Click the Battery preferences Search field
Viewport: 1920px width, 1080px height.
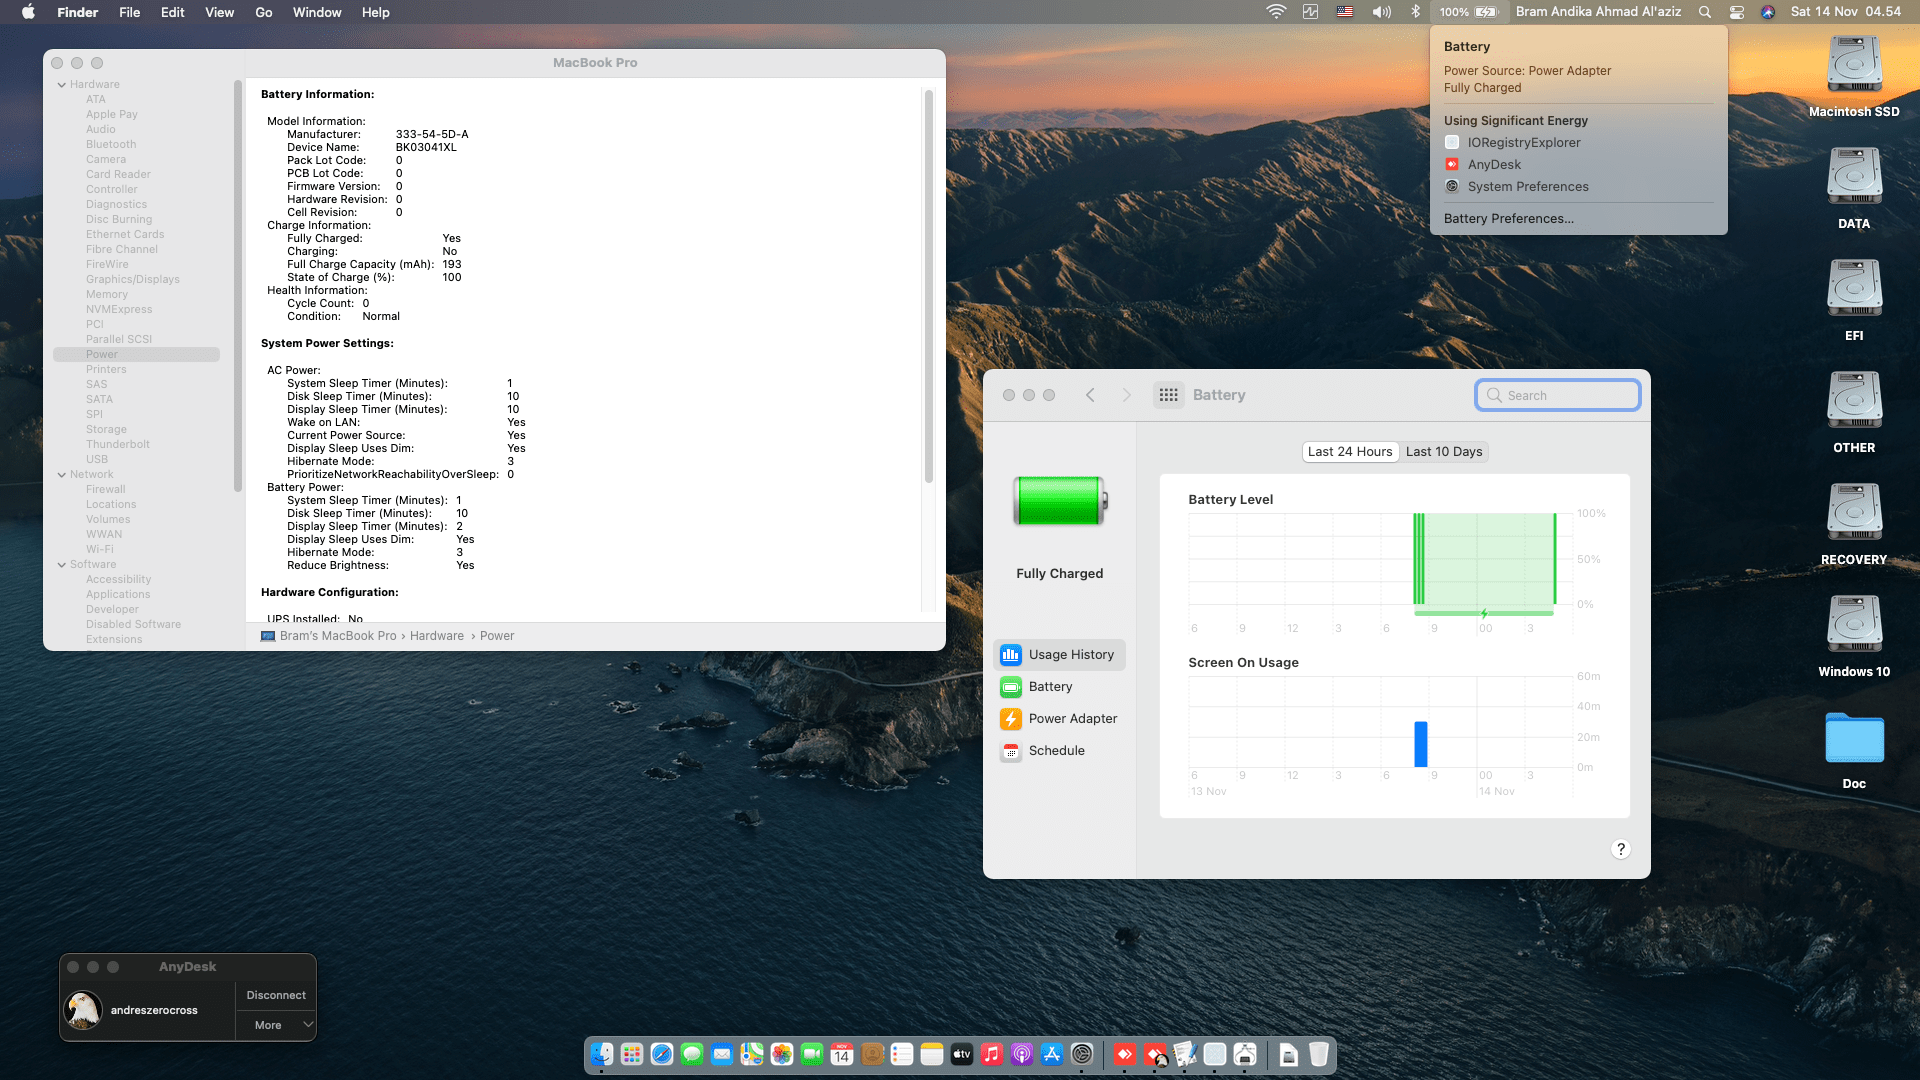point(1565,395)
